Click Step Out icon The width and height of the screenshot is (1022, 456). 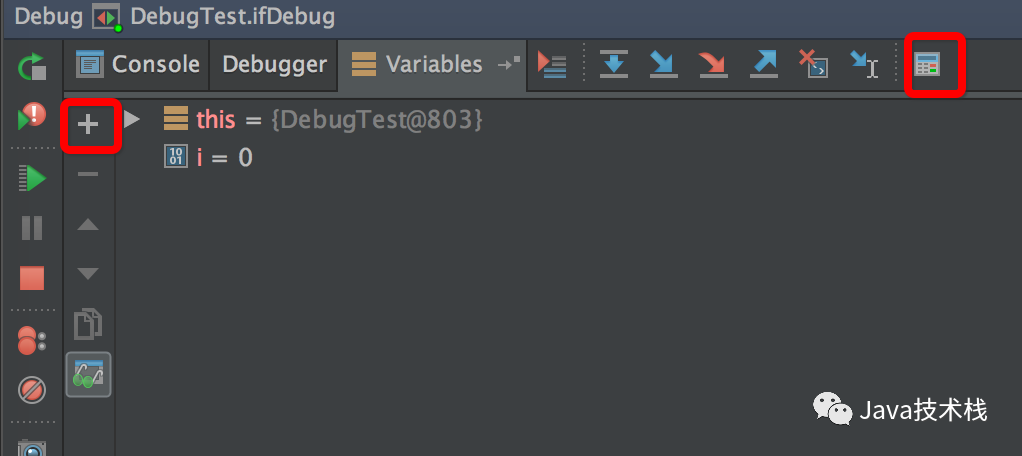coord(763,64)
